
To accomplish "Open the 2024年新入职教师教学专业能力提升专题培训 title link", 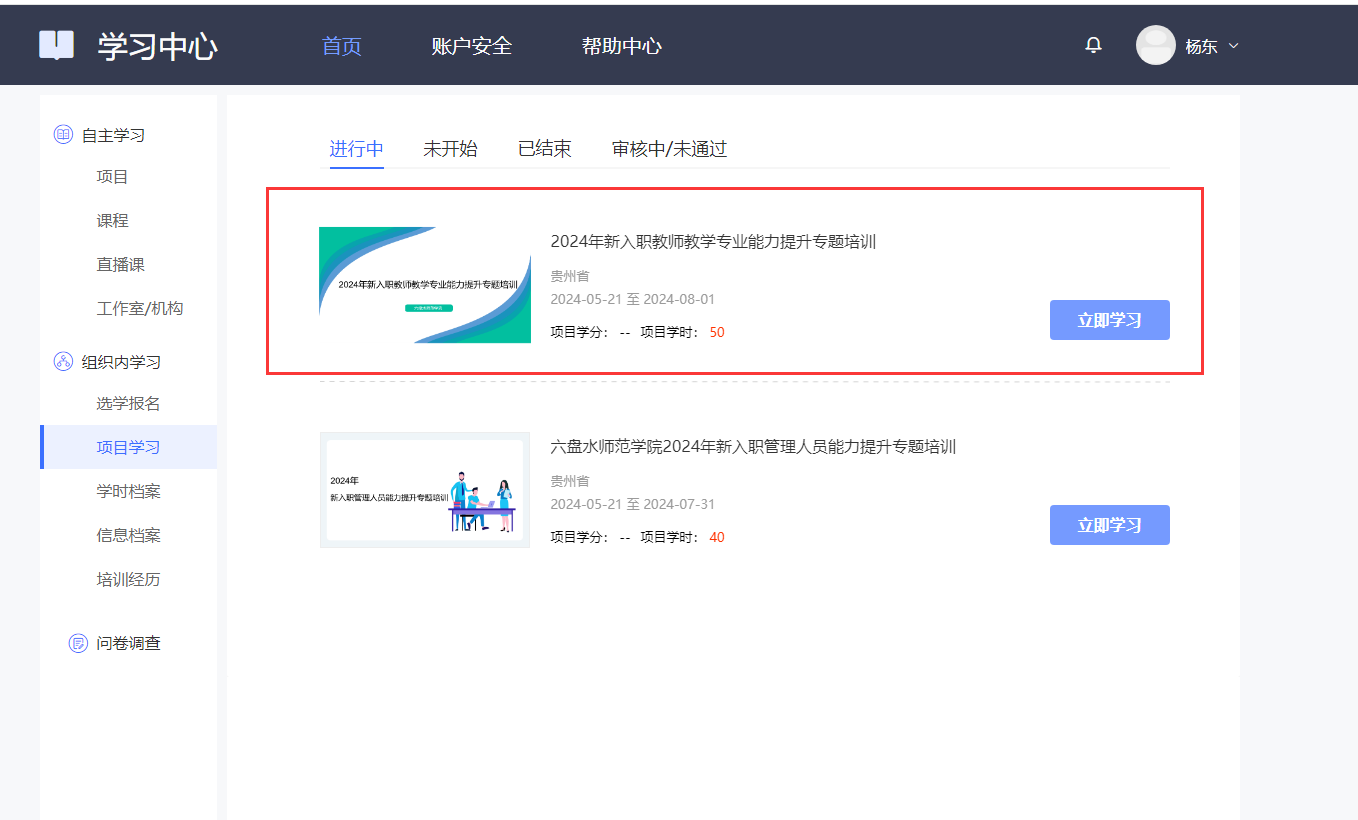I will point(713,241).
